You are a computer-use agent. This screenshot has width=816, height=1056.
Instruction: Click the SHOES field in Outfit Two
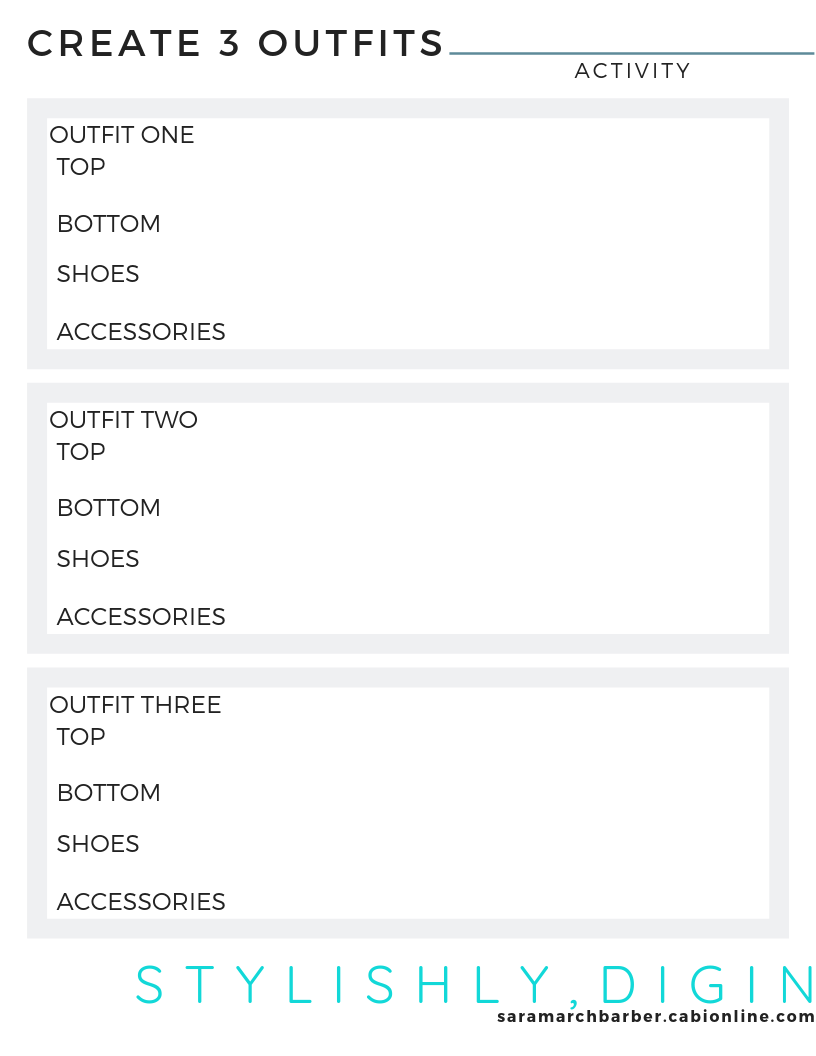click(x=98, y=559)
